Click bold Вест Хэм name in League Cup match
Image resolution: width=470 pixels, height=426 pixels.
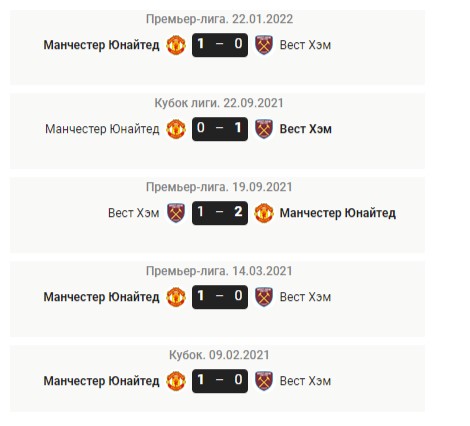pos(306,129)
